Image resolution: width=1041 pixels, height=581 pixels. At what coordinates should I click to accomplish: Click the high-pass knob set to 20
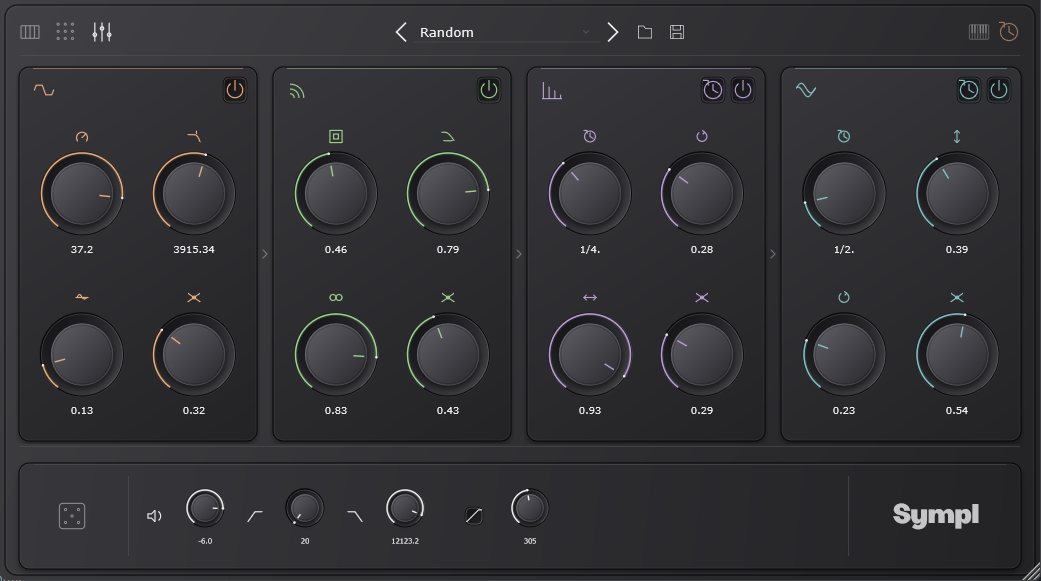(305, 509)
